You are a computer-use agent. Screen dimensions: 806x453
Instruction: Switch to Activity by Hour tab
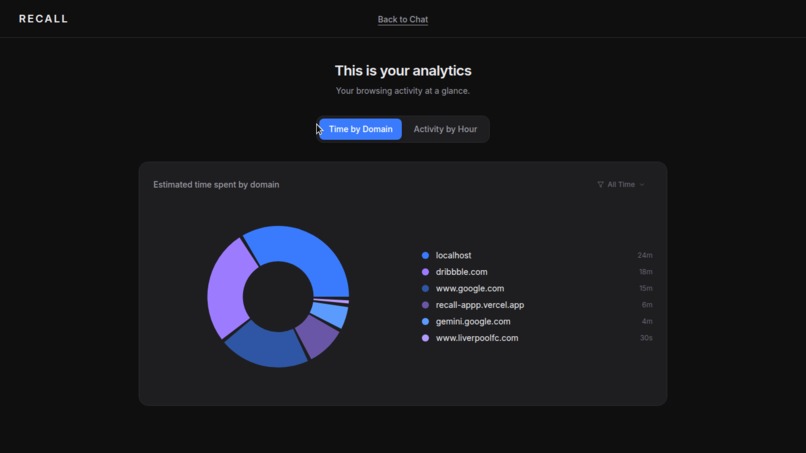pyautogui.click(x=445, y=129)
